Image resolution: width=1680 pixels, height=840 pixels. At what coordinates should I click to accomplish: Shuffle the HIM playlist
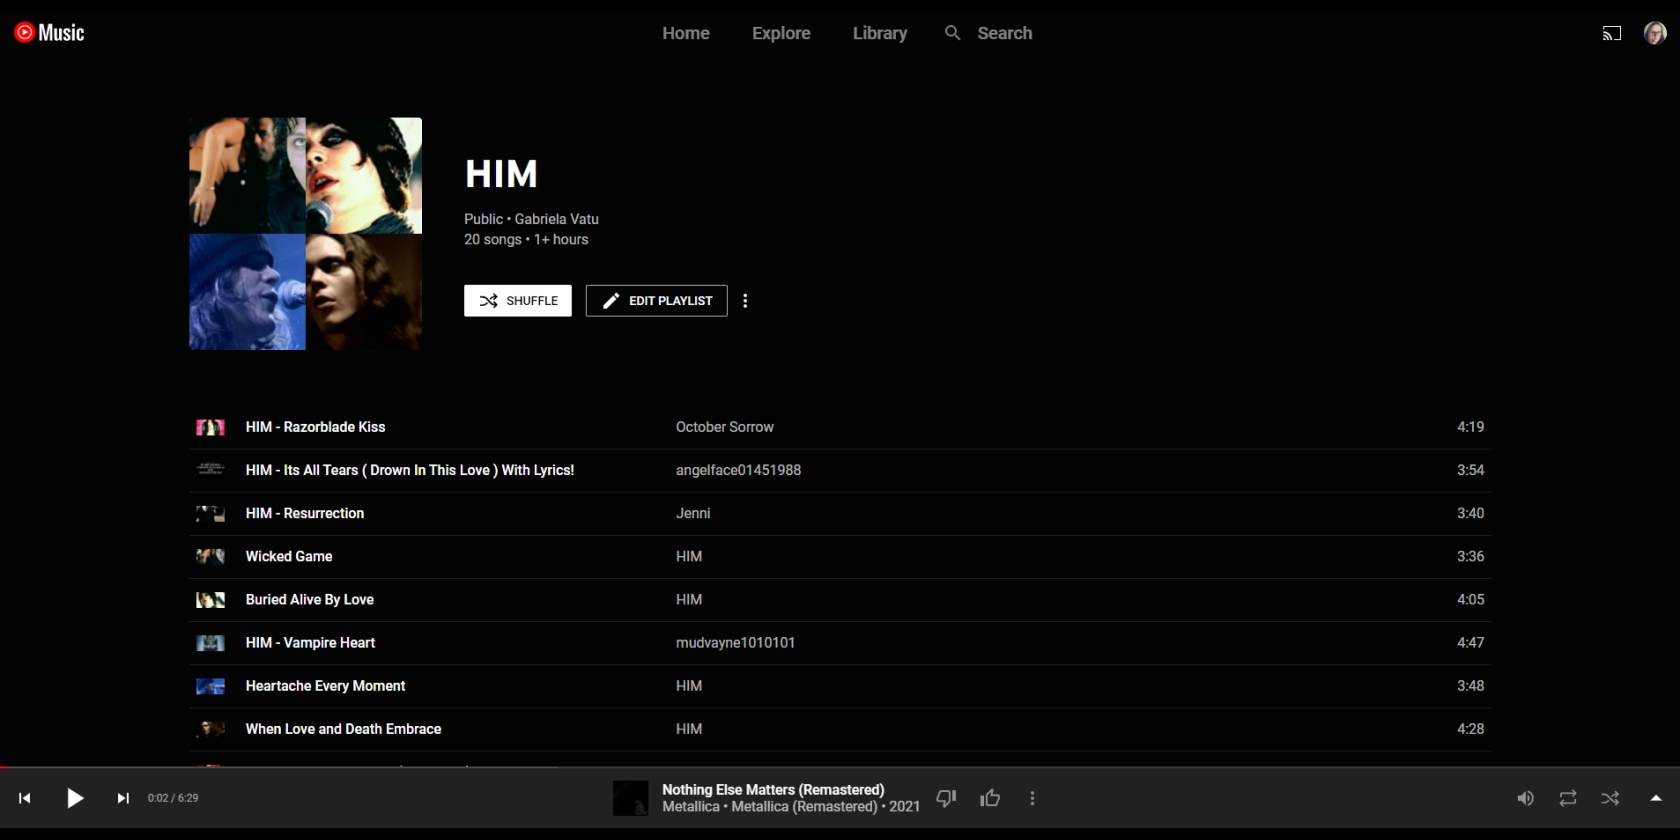click(518, 301)
